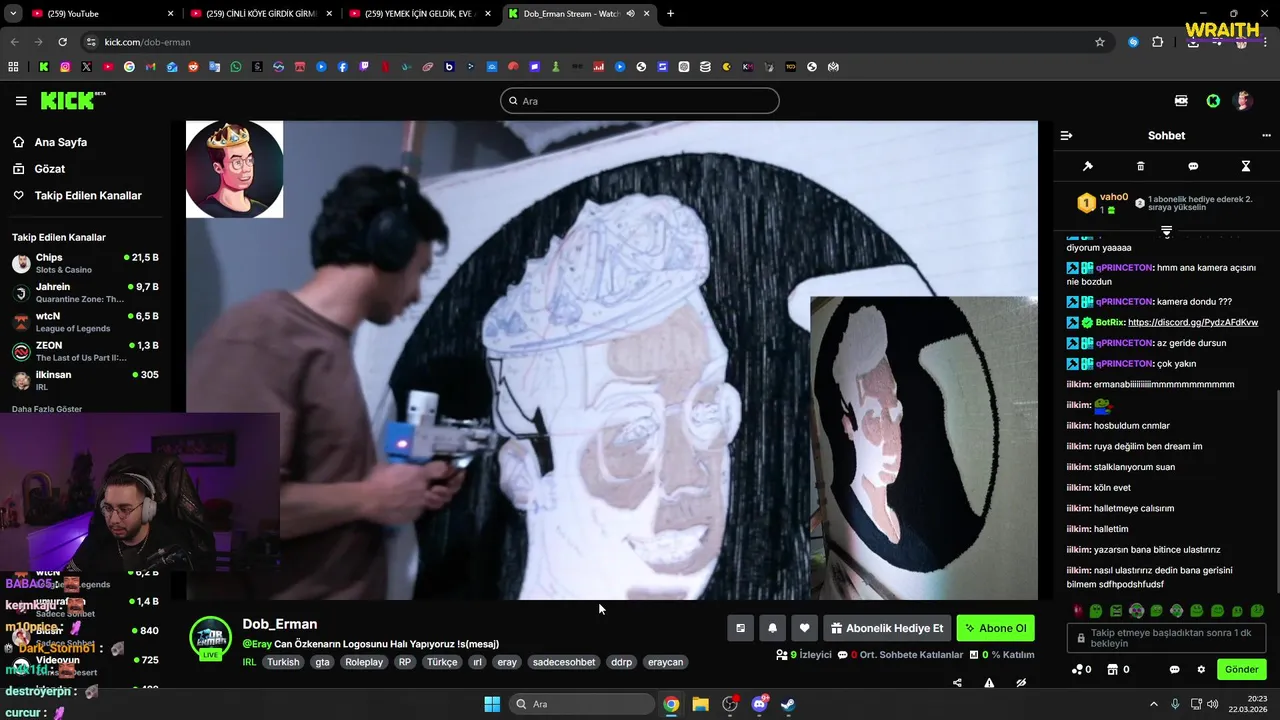Click the report warning triangle icon
Viewport: 1280px width, 720px height.
pos(989,683)
